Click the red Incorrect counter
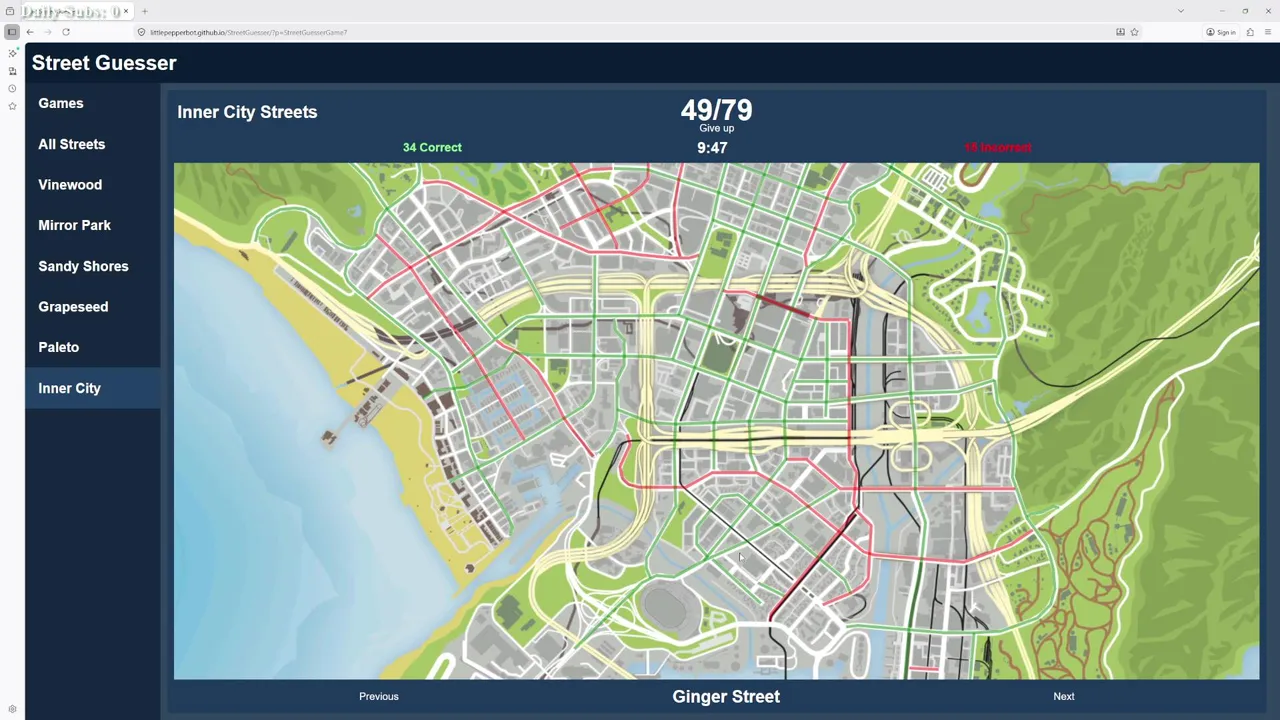The width and height of the screenshot is (1280, 720). tap(998, 147)
